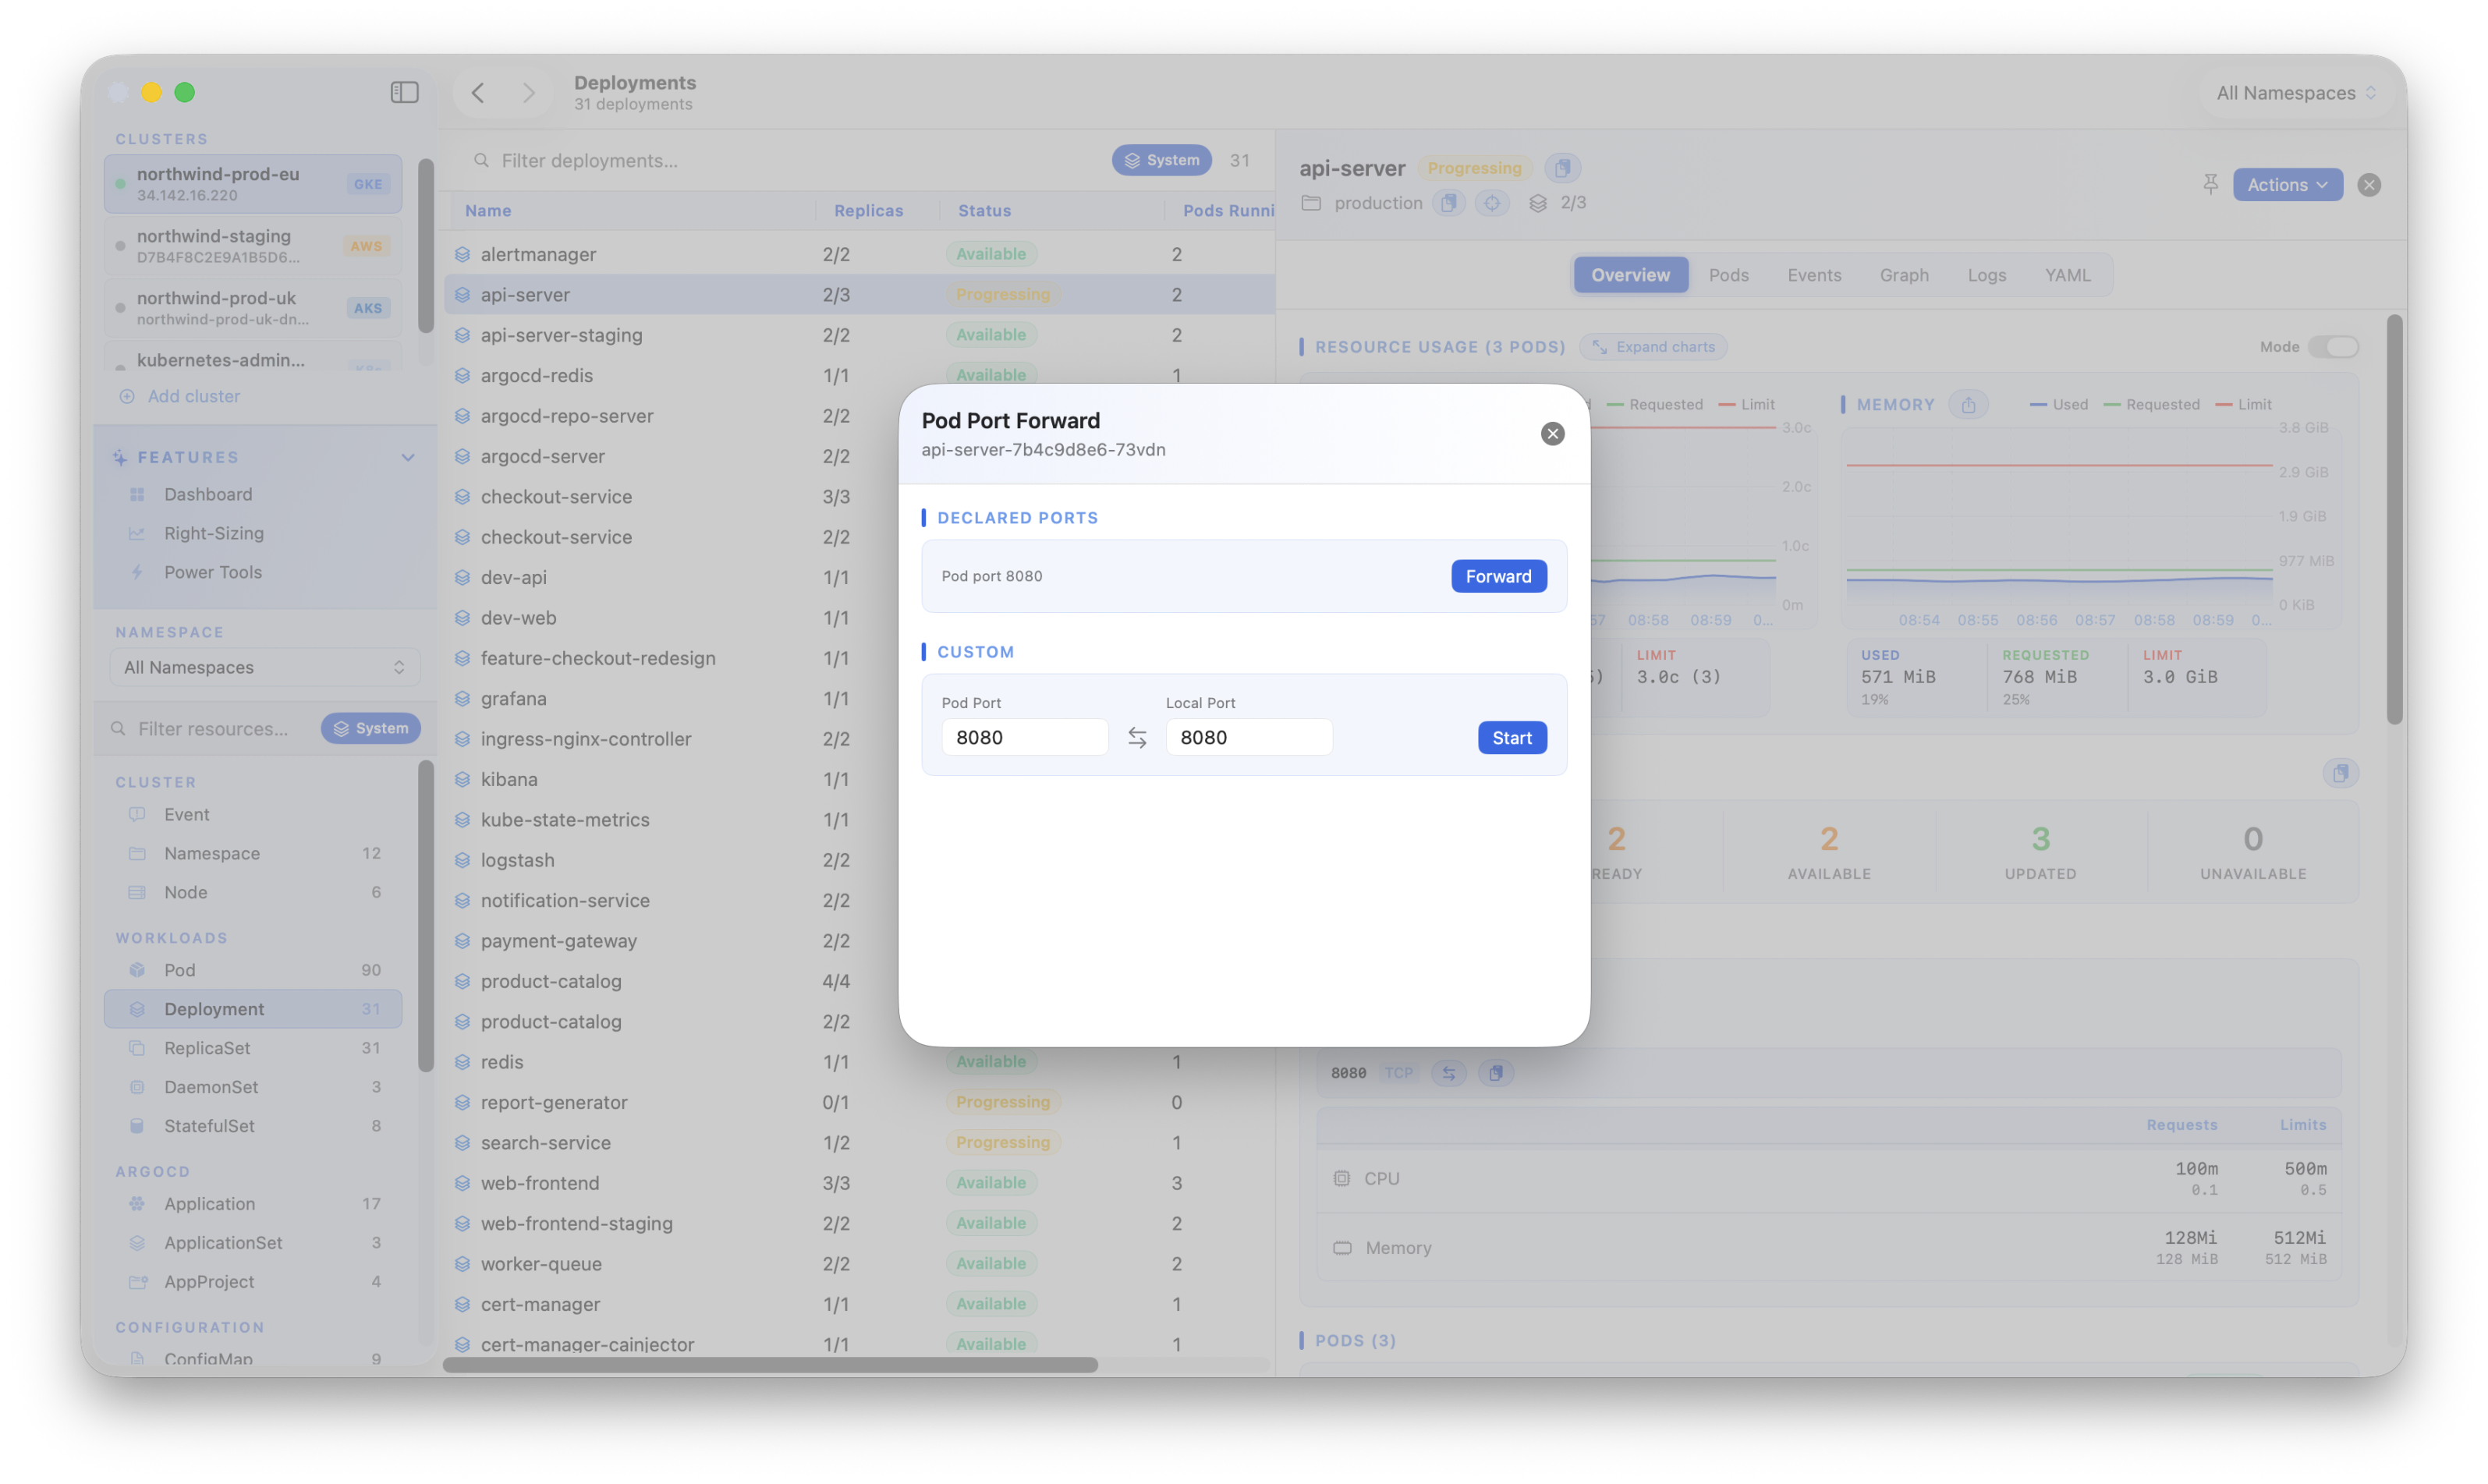The image size is (2488, 1484).
Task: Select the api-server-staging deployment row
Action: [859, 335]
